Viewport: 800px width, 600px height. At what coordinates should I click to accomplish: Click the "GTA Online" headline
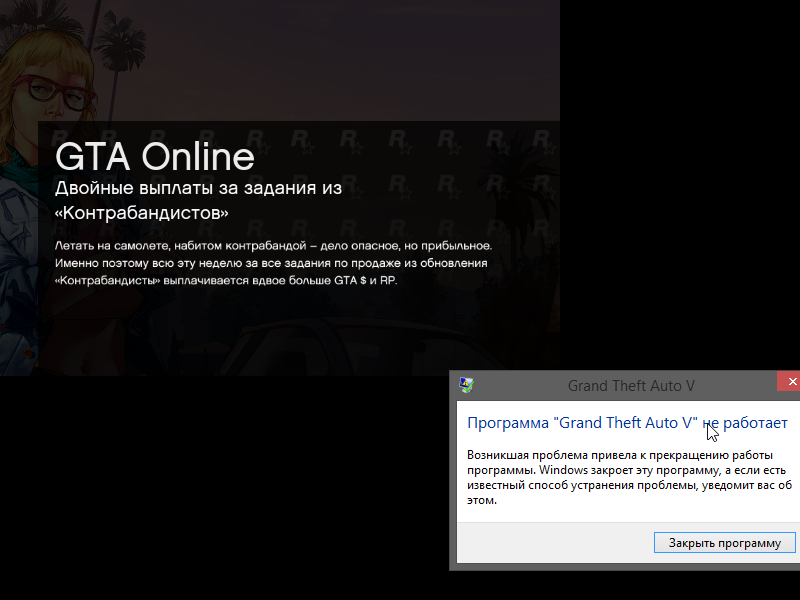tap(155, 156)
